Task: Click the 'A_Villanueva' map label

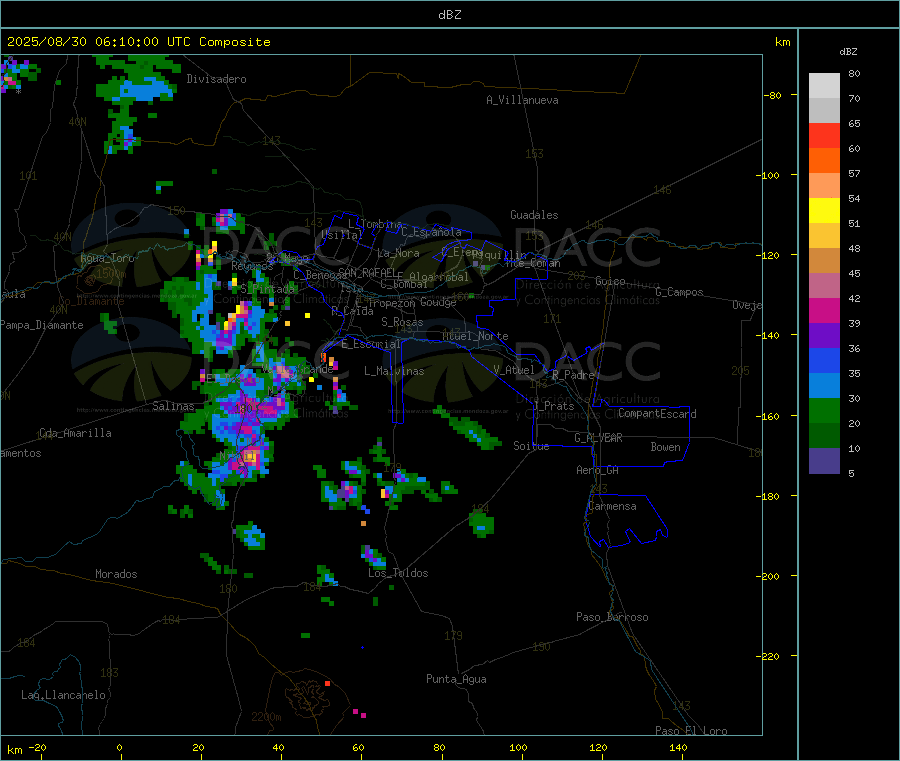Action: [522, 100]
